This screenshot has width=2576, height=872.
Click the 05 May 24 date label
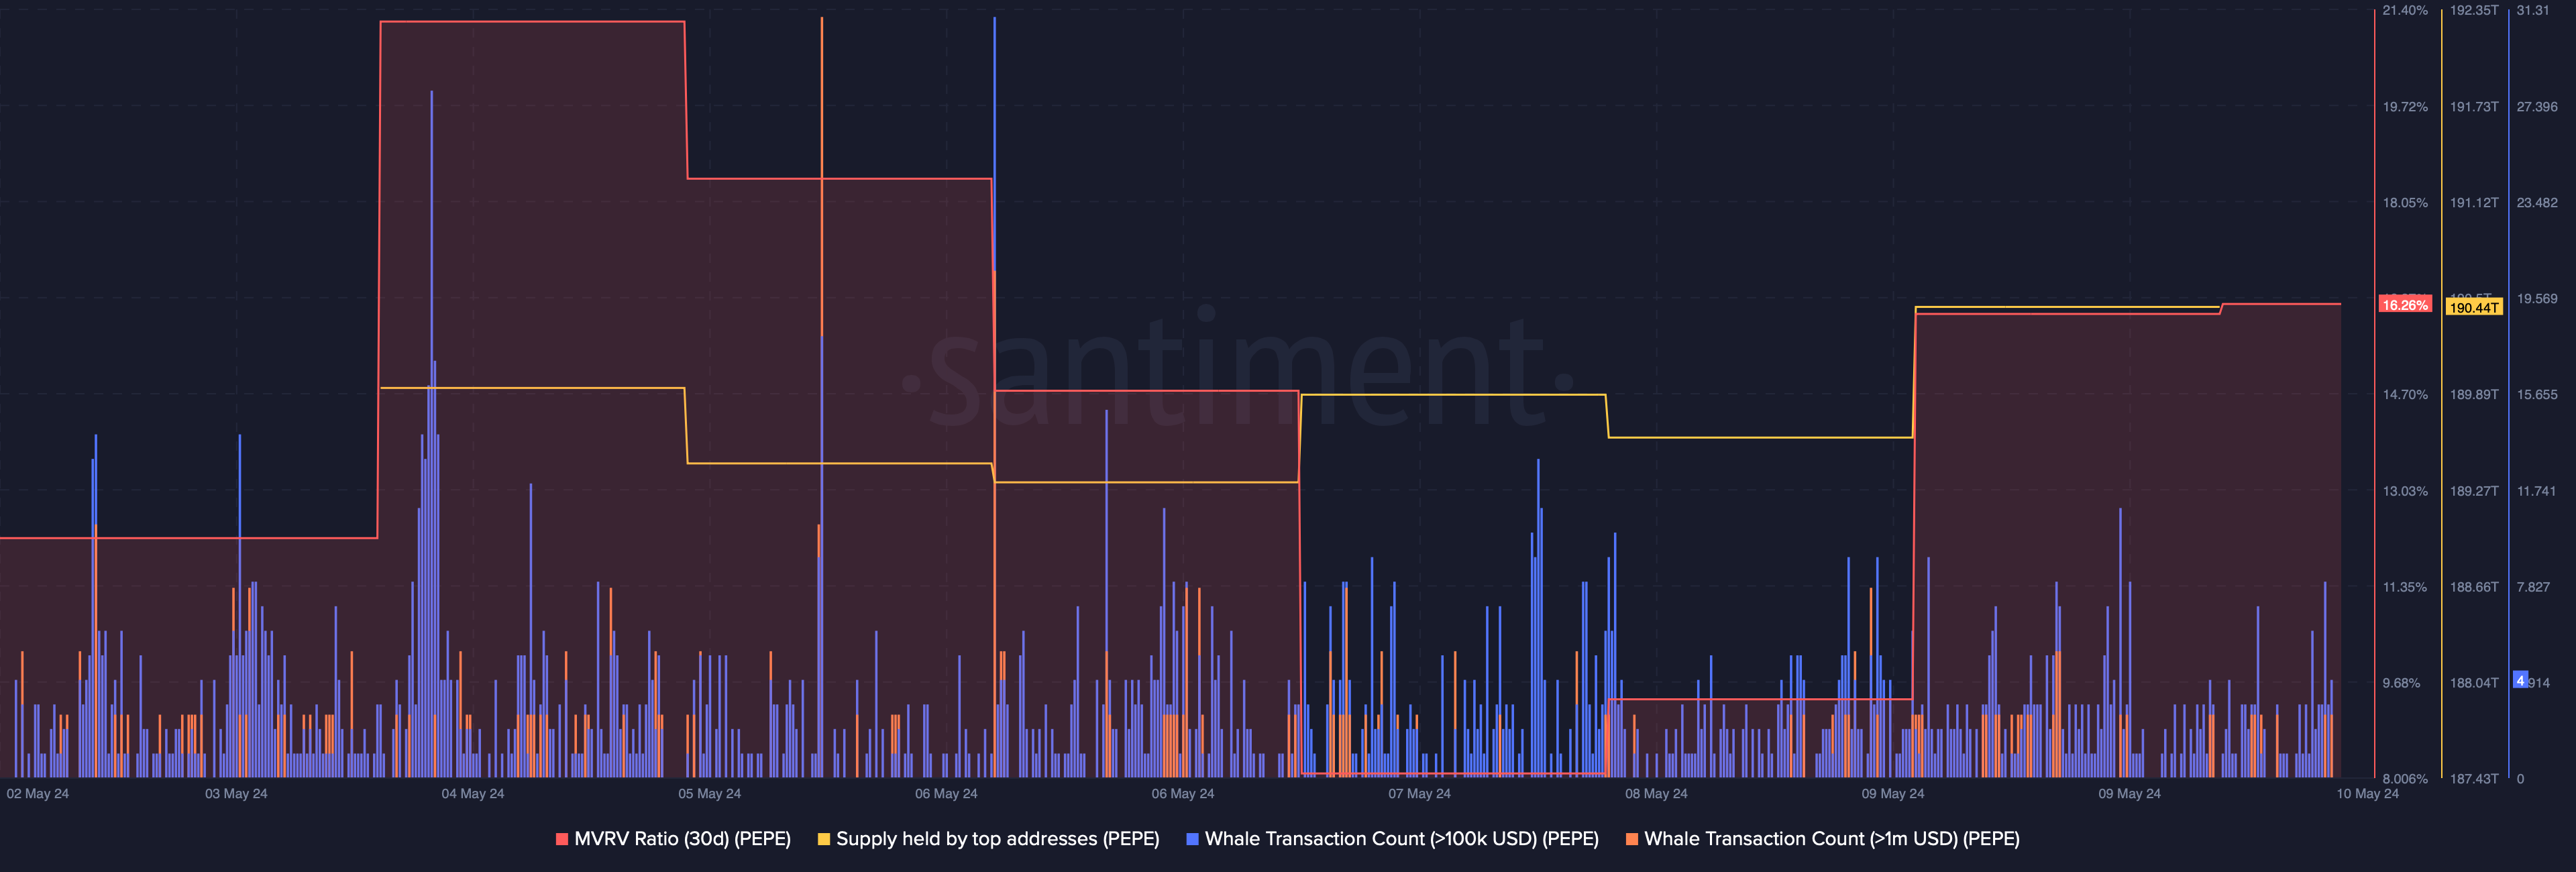point(709,794)
